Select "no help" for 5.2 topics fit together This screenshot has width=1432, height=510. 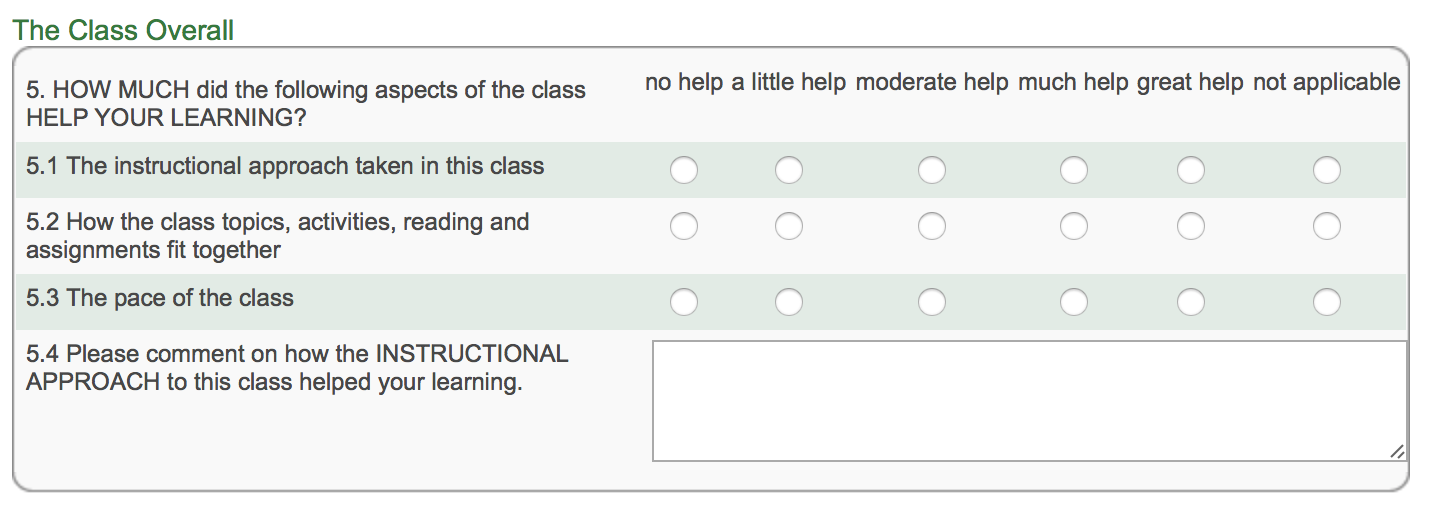[684, 227]
